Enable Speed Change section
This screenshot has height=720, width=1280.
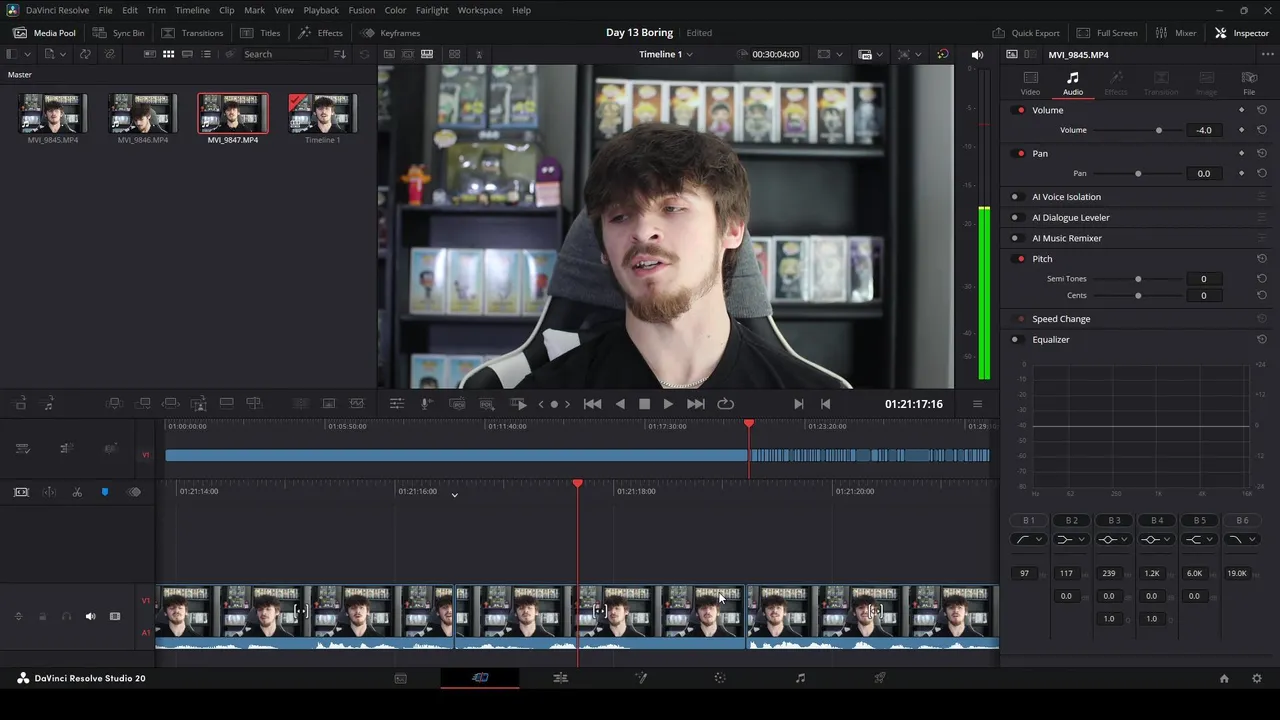point(1020,319)
